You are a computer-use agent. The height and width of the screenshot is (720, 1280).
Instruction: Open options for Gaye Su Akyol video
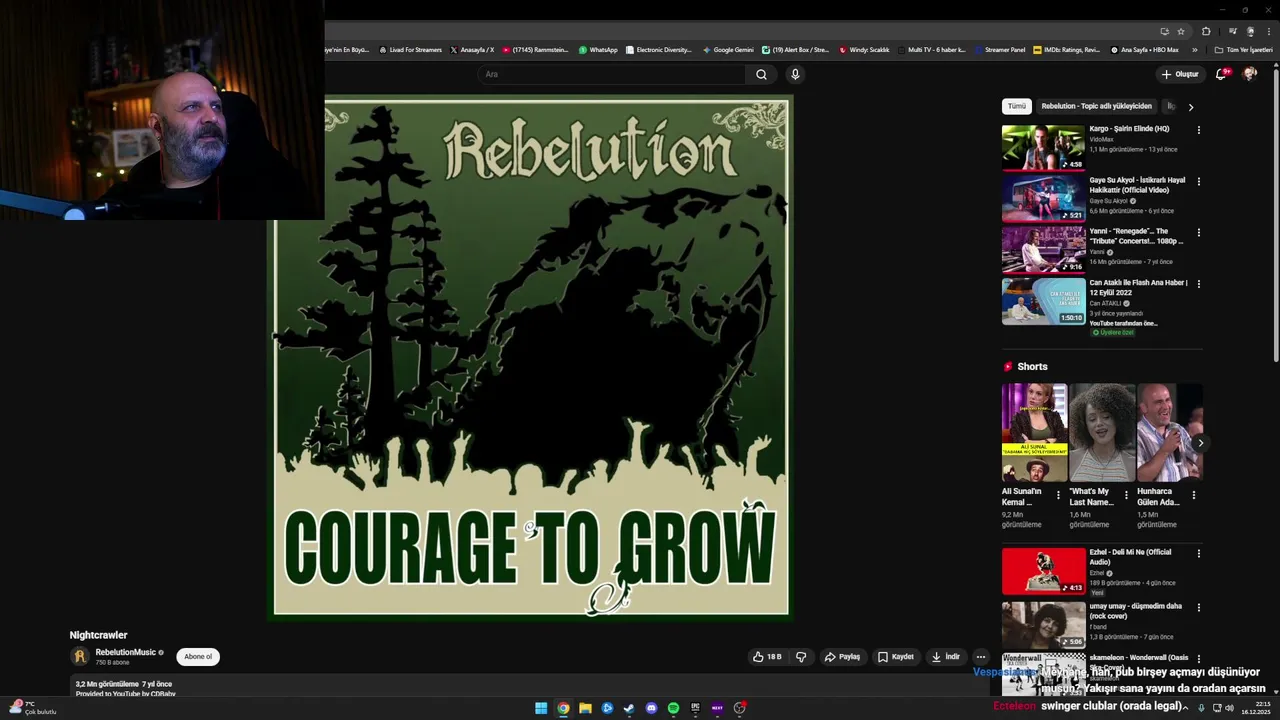click(x=1198, y=181)
